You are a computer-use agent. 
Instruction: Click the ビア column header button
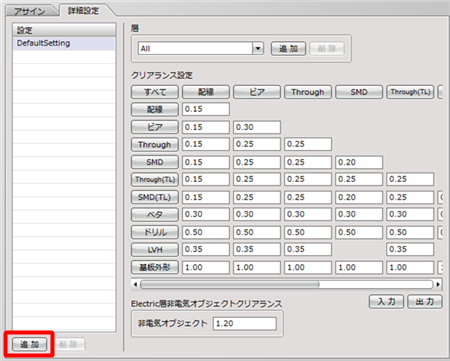point(257,92)
